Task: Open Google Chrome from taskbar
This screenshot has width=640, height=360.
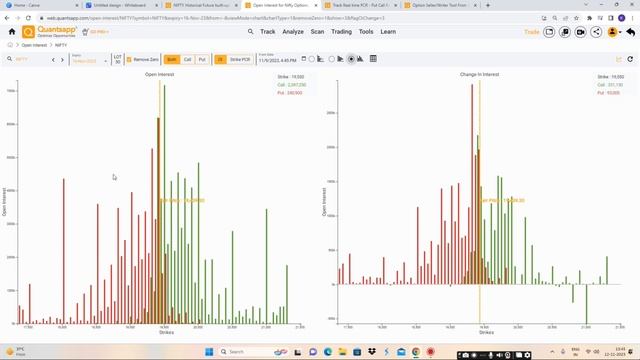Action: tap(416, 352)
